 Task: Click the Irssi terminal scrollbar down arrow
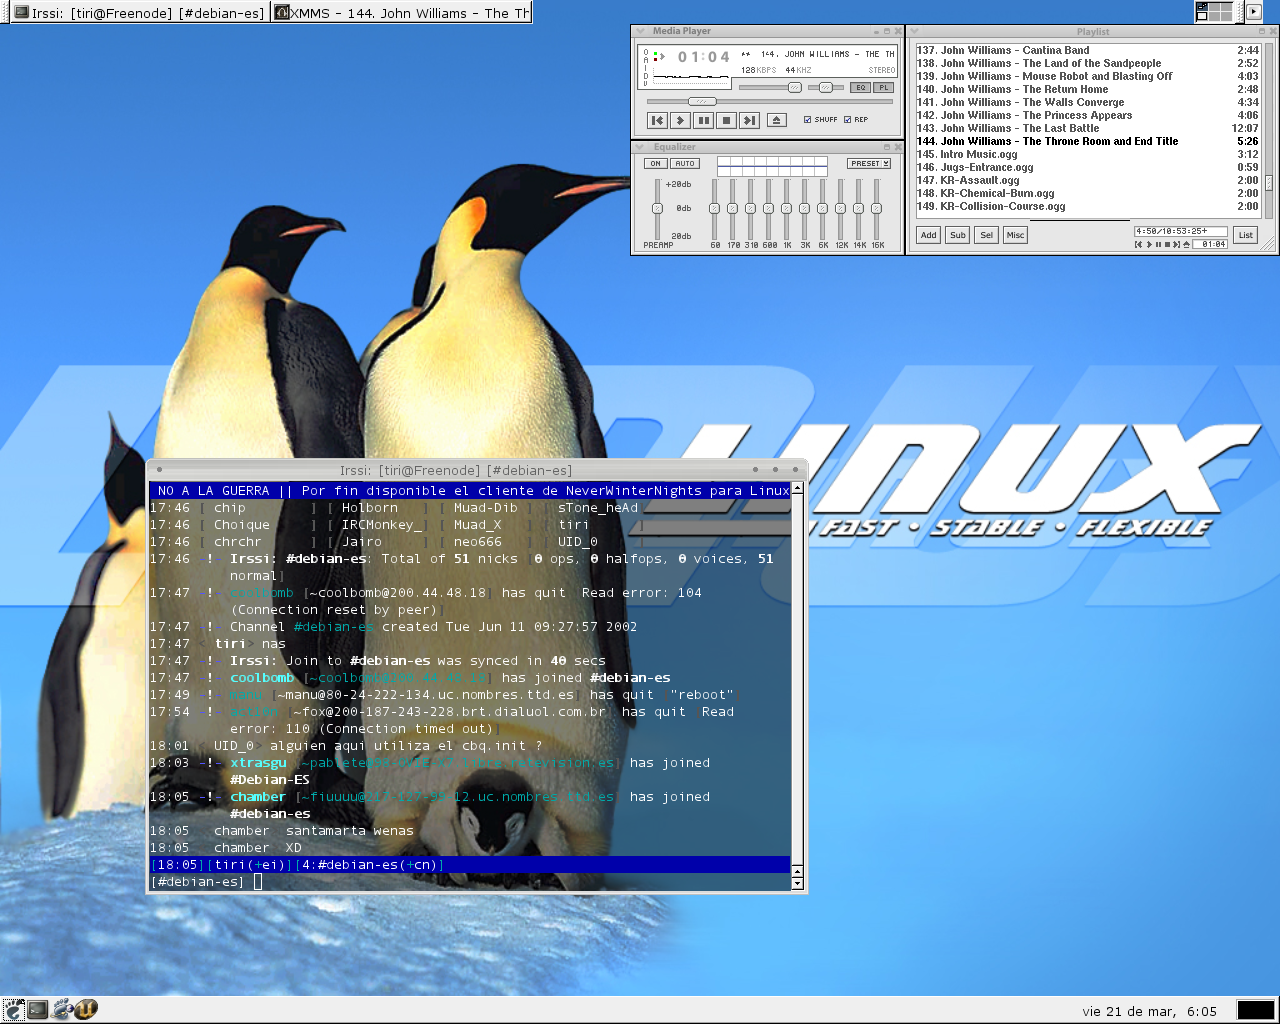point(797,883)
